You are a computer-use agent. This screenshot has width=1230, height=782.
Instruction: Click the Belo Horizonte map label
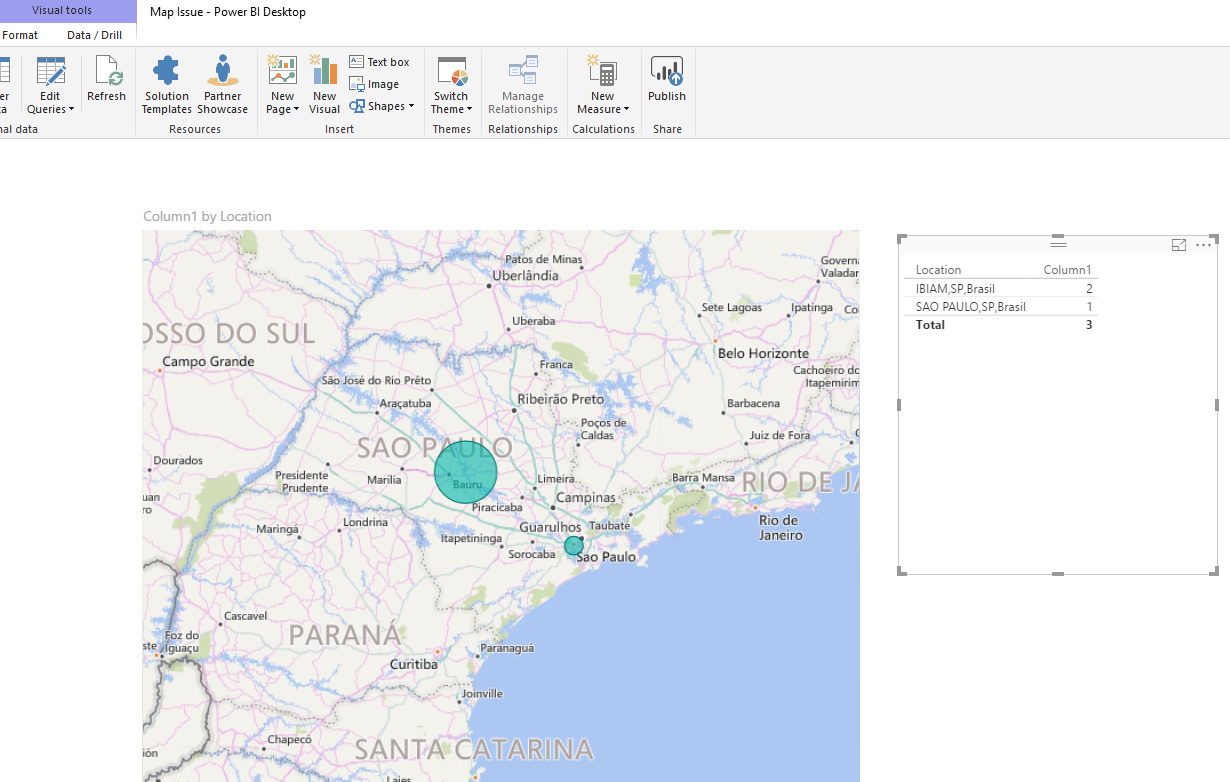point(763,353)
